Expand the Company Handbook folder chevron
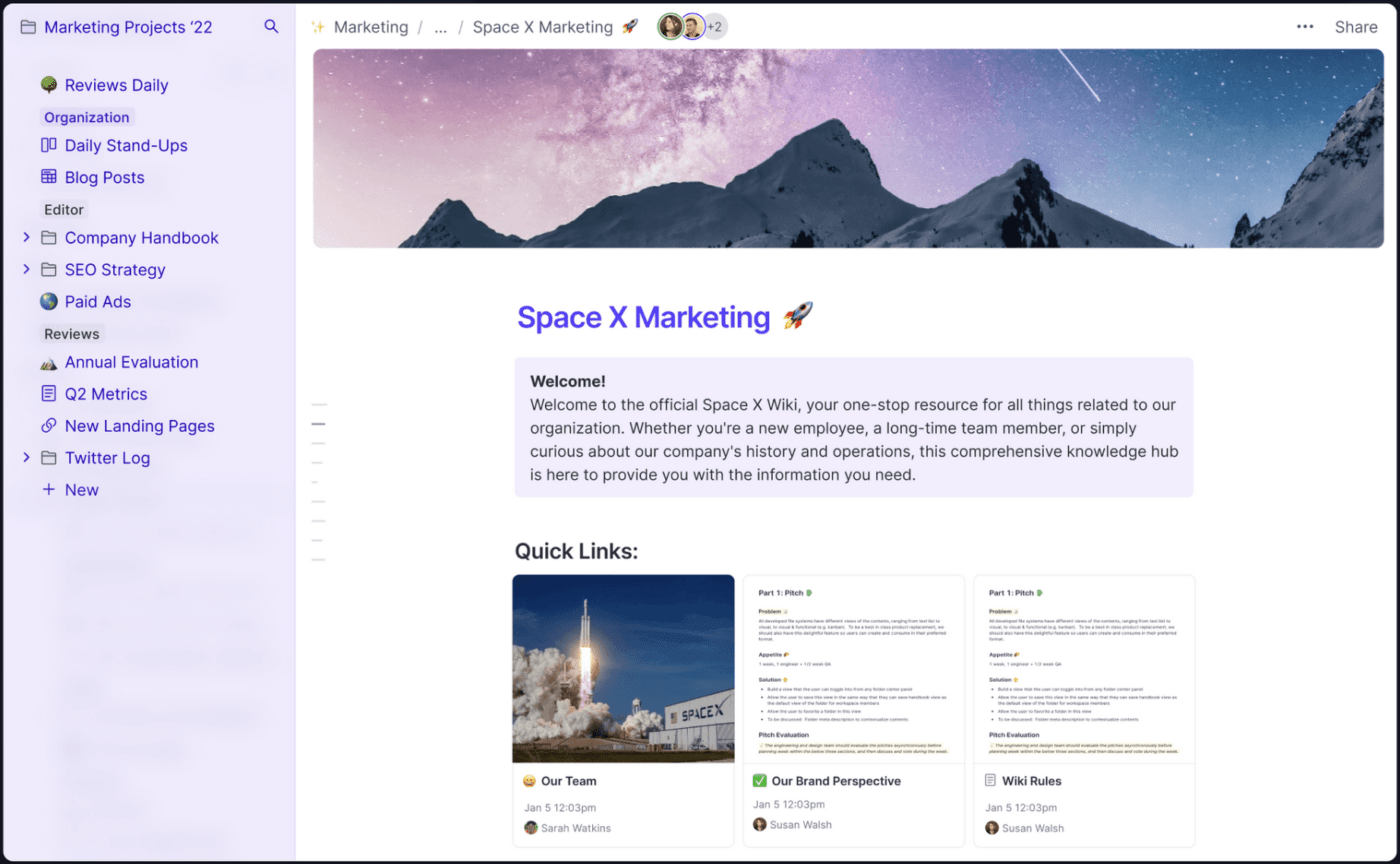The height and width of the screenshot is (864, 1400). click(26, 238)
